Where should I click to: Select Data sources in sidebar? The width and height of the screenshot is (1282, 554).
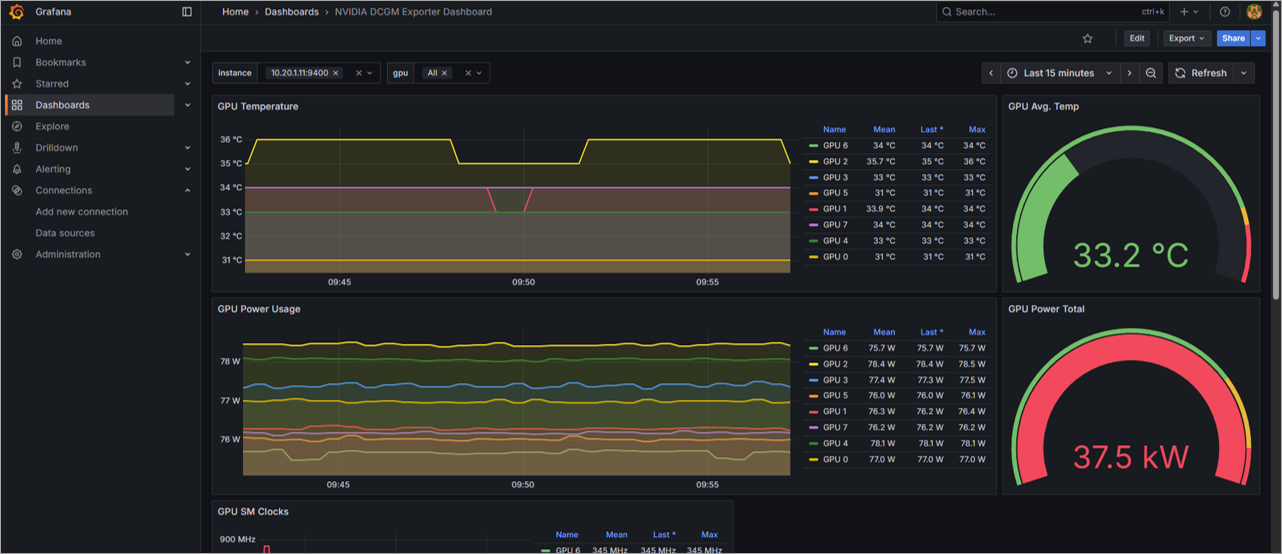pyautogui.click(x=65, y=233)
